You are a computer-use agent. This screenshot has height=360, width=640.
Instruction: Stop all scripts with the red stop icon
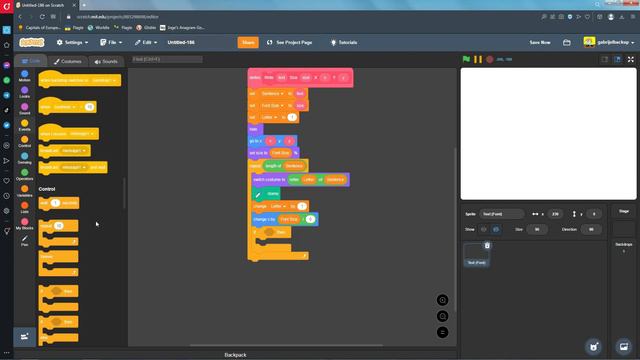tap(489, 59)
